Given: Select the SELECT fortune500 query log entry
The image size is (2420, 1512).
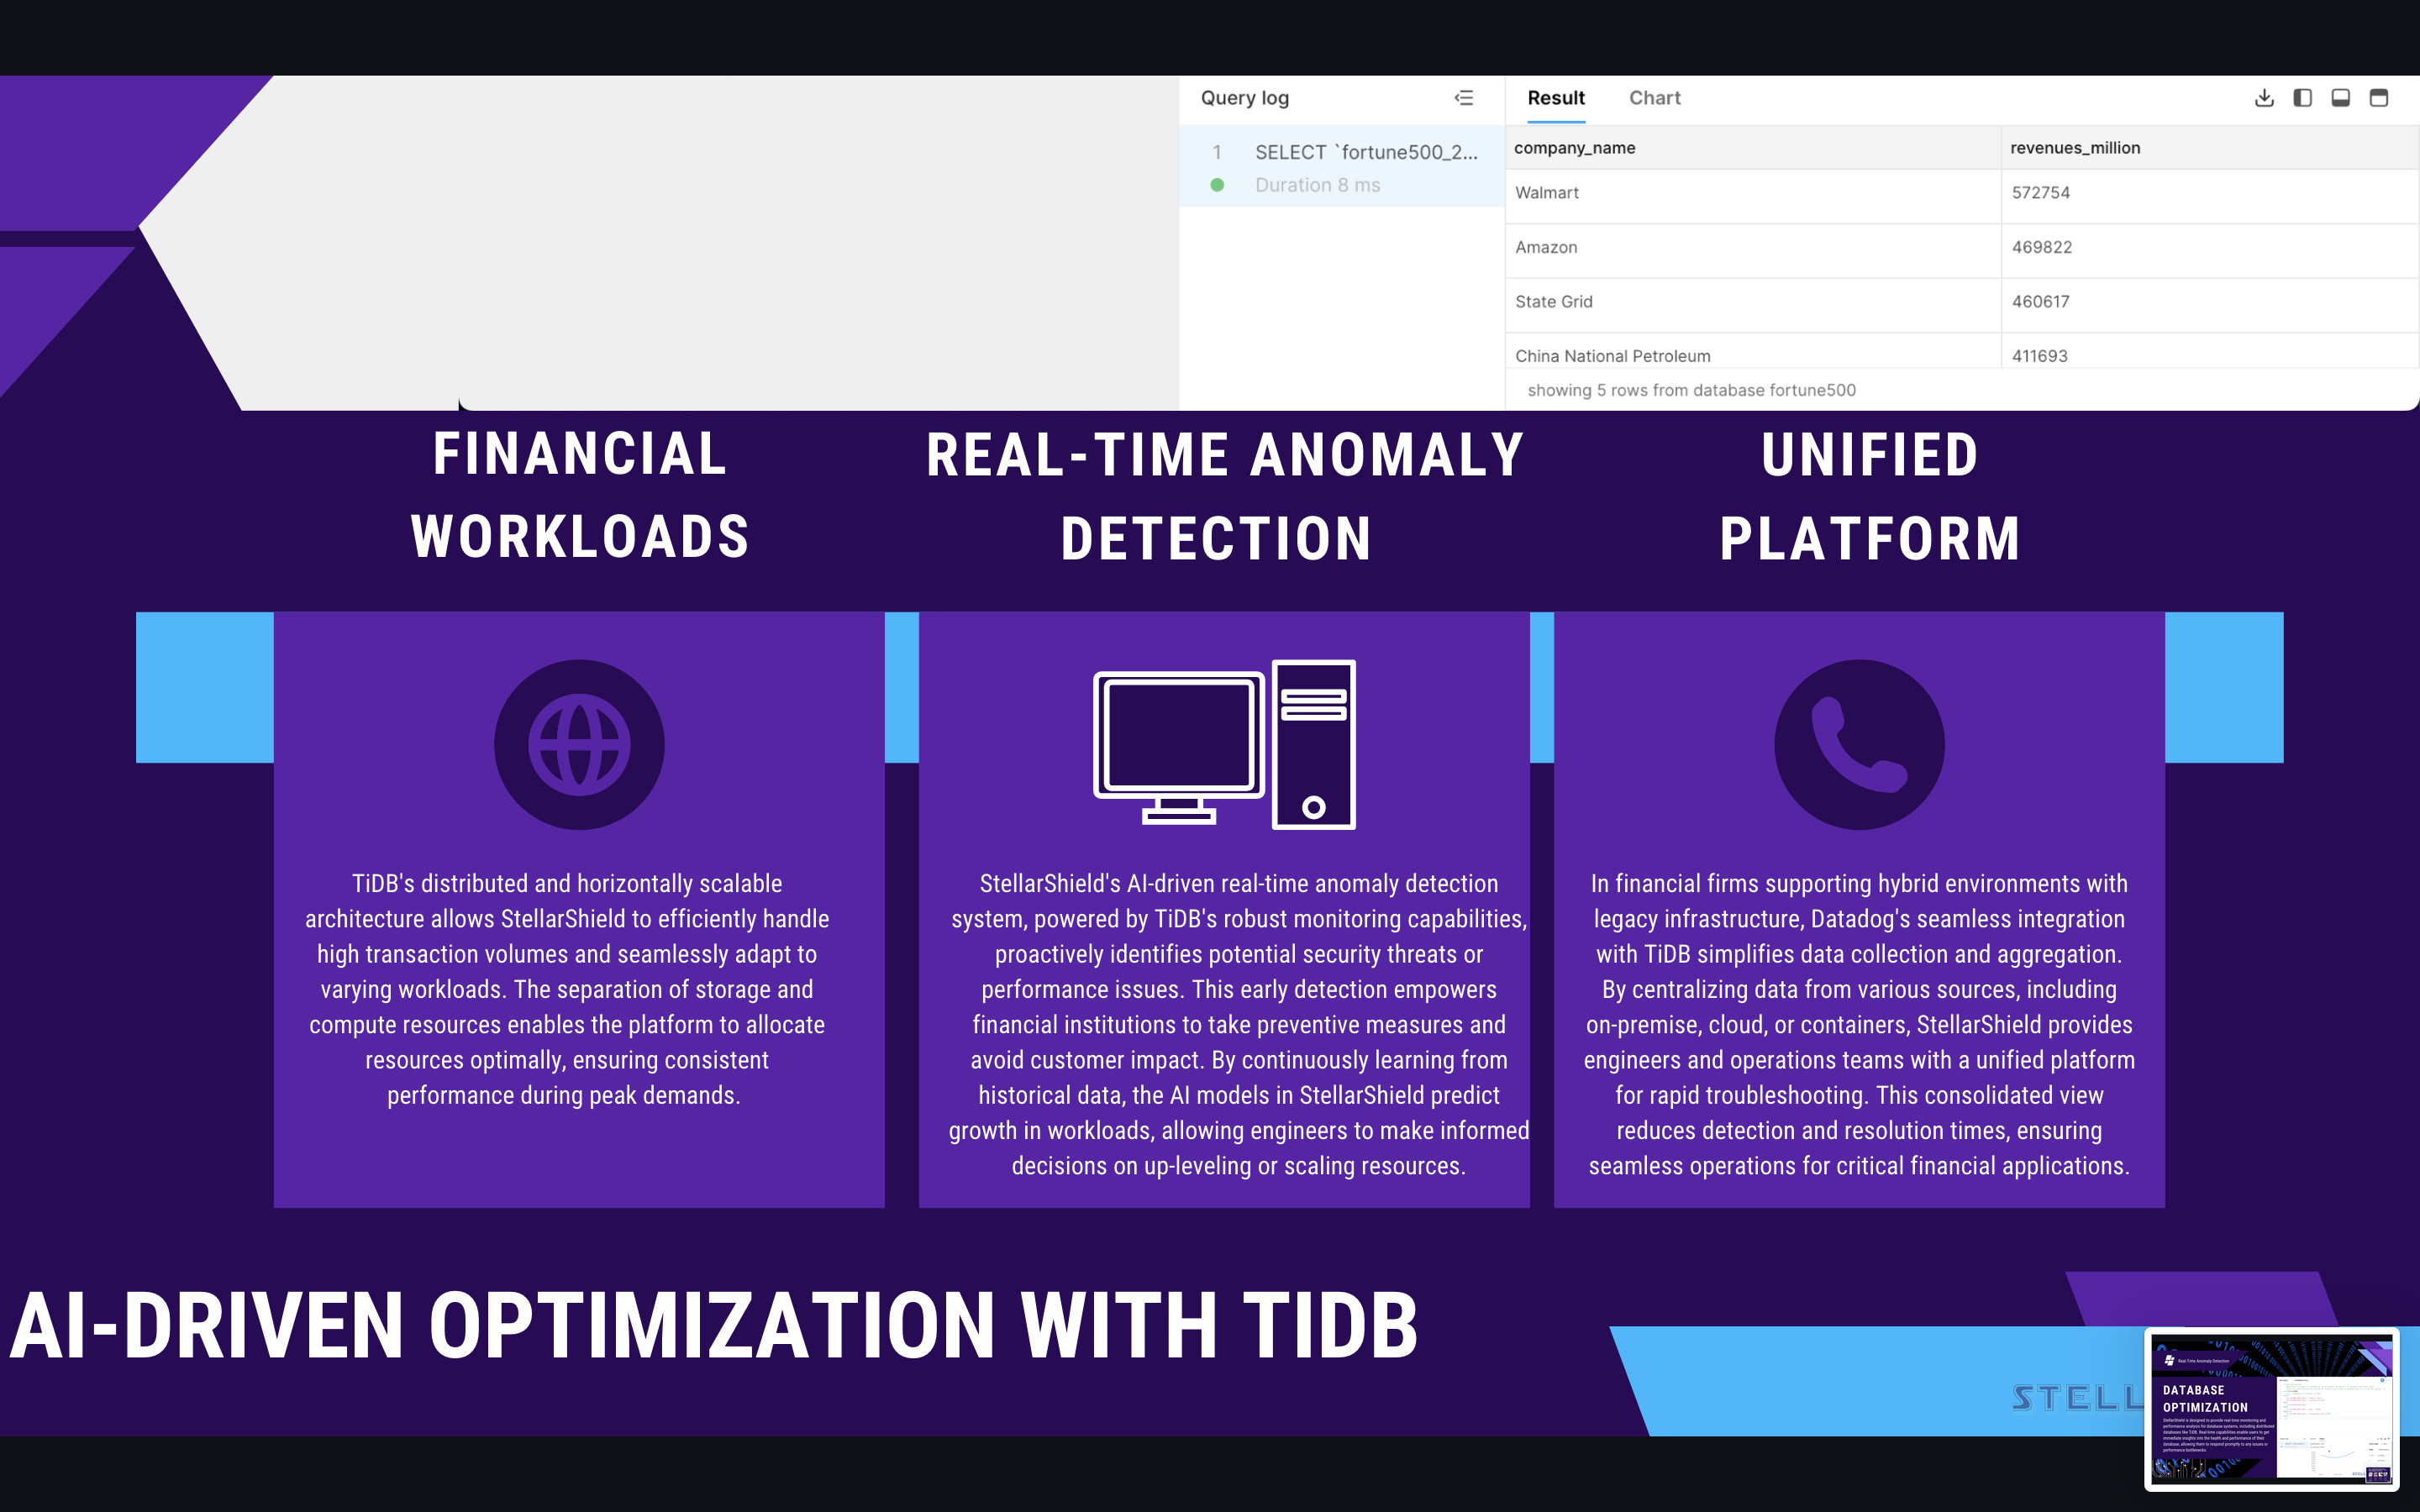Looking at the screenshot, I should (x=1365, y=152).
